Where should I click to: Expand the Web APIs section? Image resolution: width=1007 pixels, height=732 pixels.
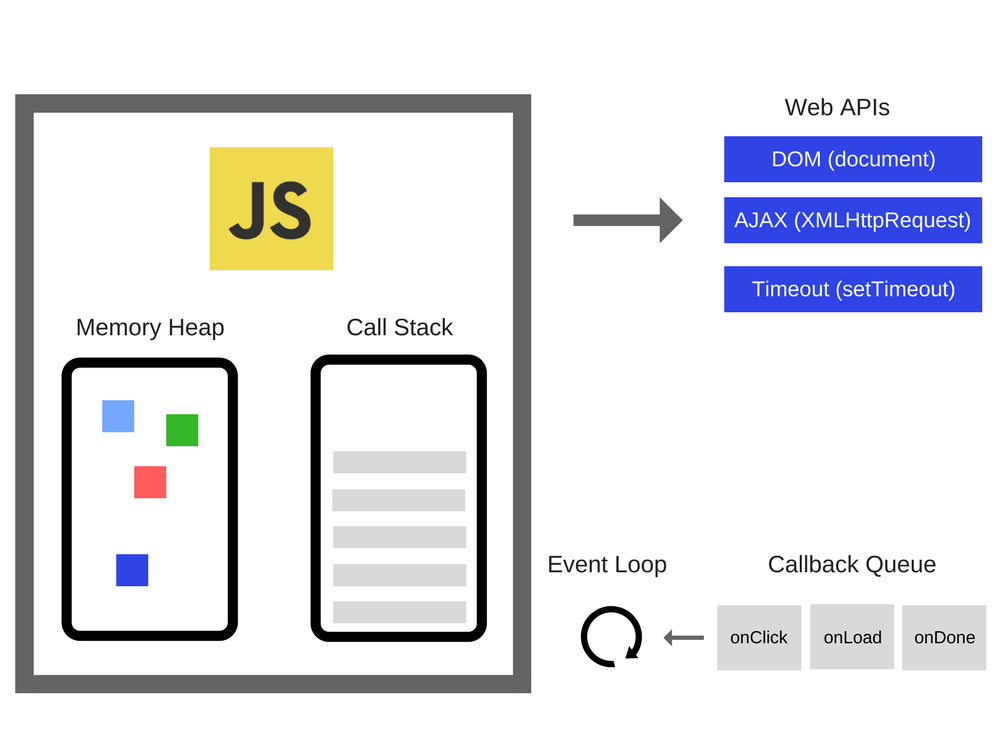click(837, 107)
